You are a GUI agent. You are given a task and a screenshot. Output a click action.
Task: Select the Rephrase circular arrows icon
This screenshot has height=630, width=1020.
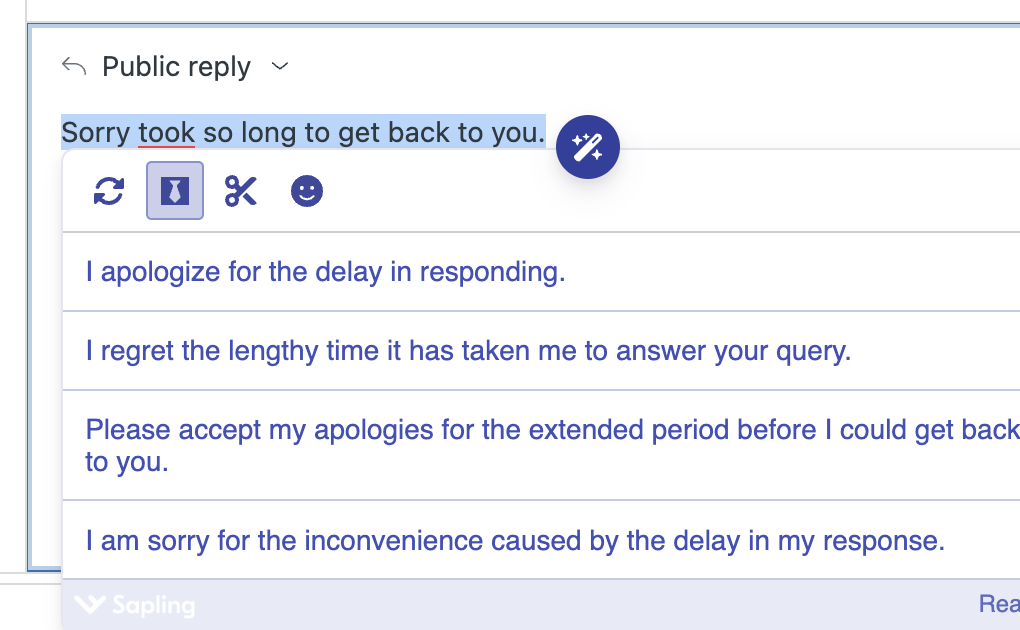(108, 191)
